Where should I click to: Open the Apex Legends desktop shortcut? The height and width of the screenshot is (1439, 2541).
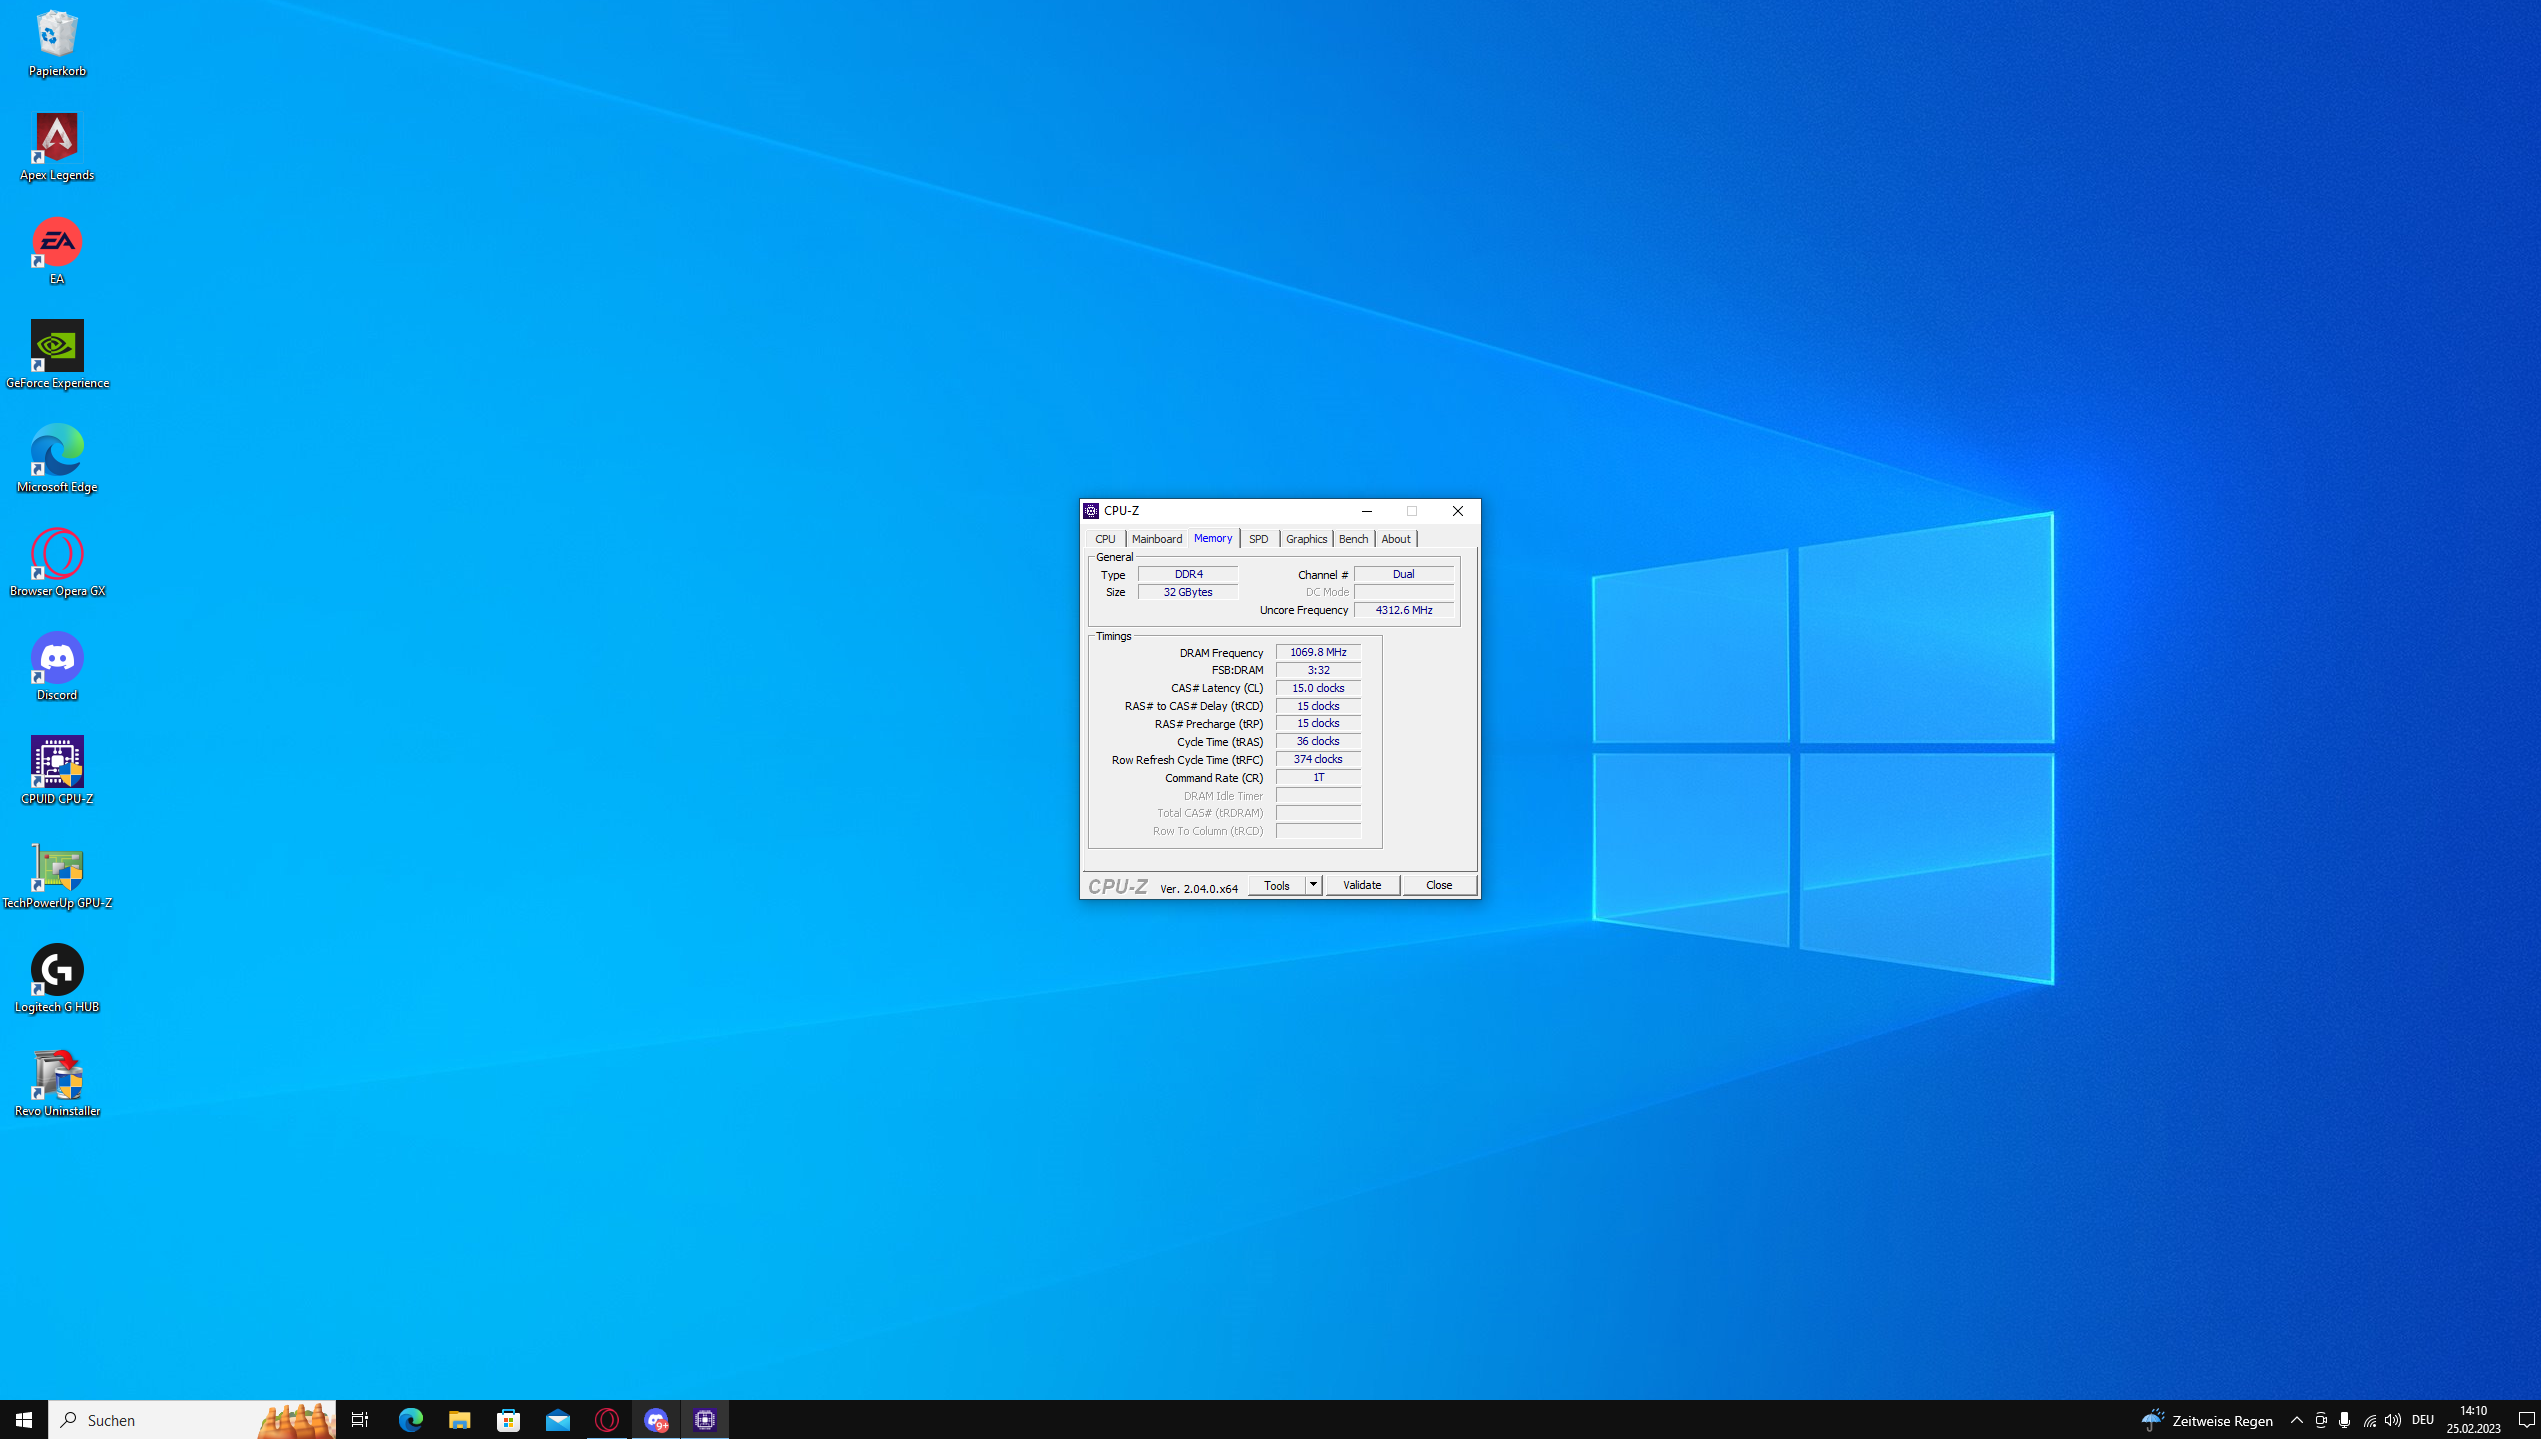pyautogui.click(x=57, y=139)
